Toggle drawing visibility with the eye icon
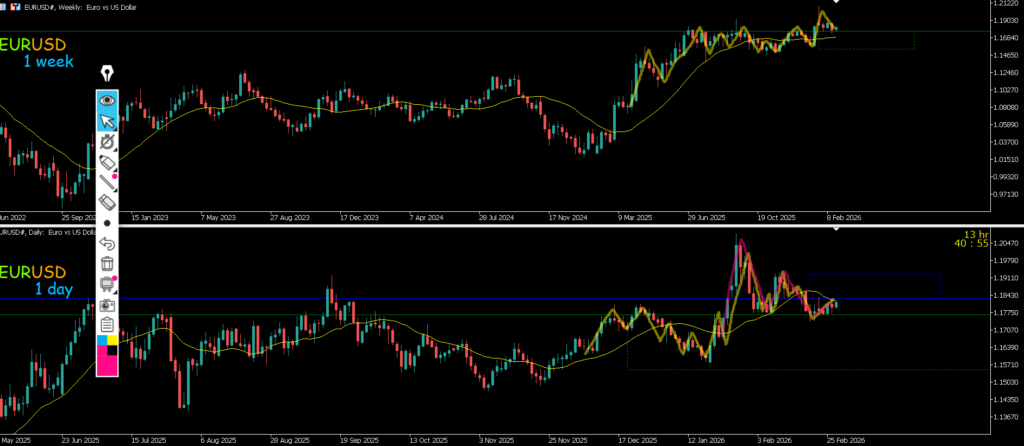The image size is (1024, 446). click(107, 100)
